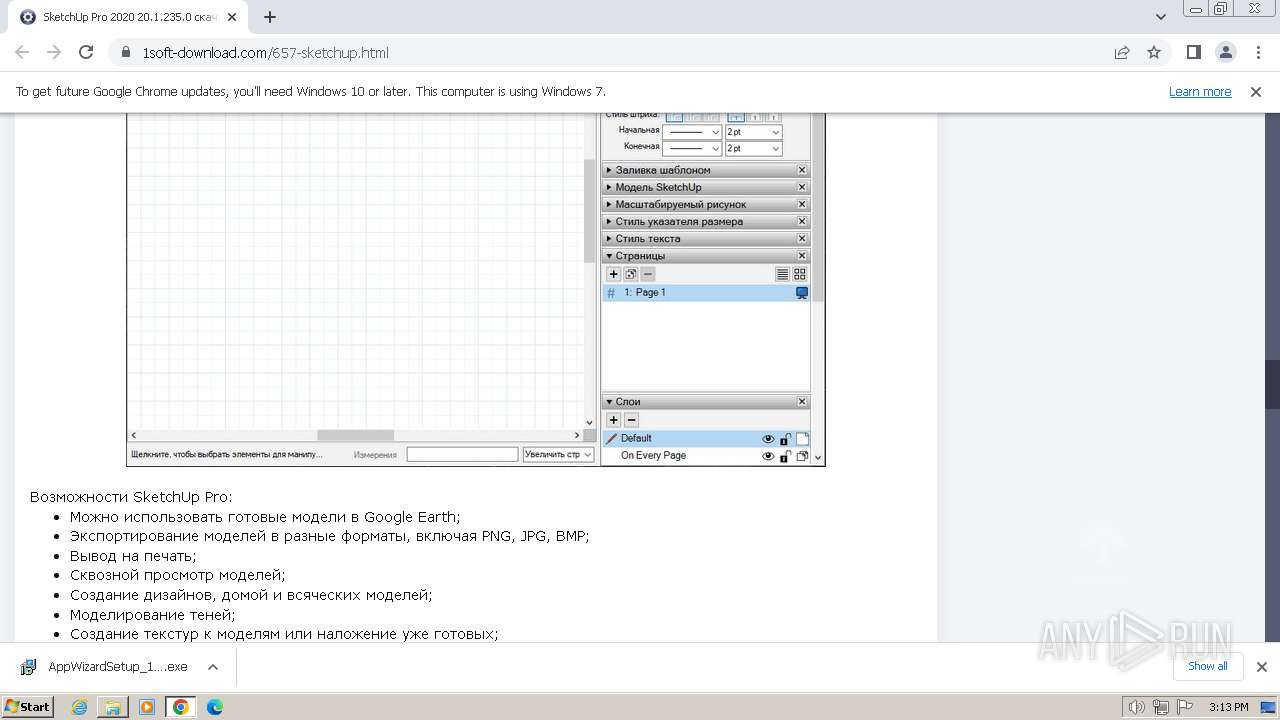
Task: Open the Chrome three-dot menu
Action: click(x=1257, y=53)
